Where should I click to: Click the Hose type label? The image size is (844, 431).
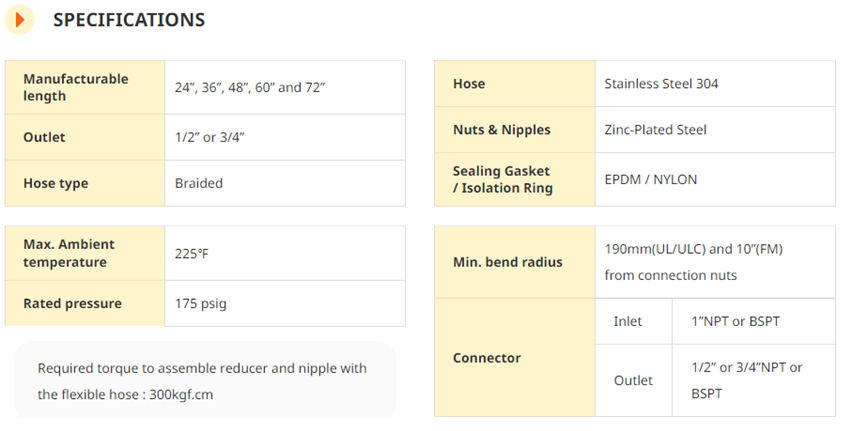tap(55, 183)
